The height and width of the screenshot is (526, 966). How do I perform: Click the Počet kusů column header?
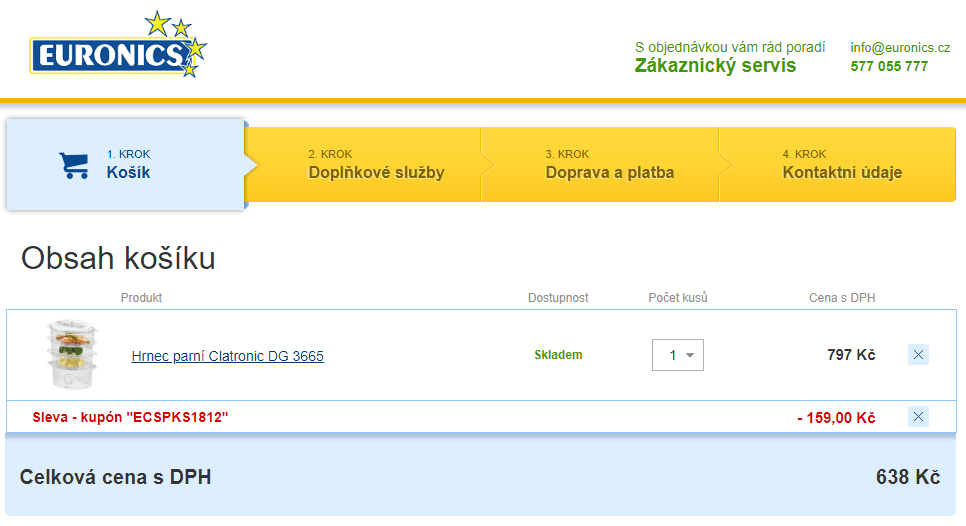tap(678, 297)
